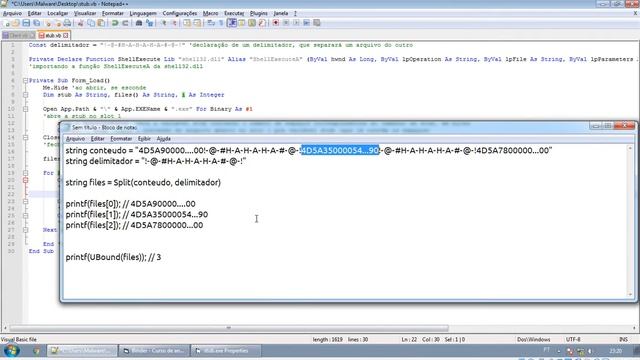Open the Windows Start button

11,351
